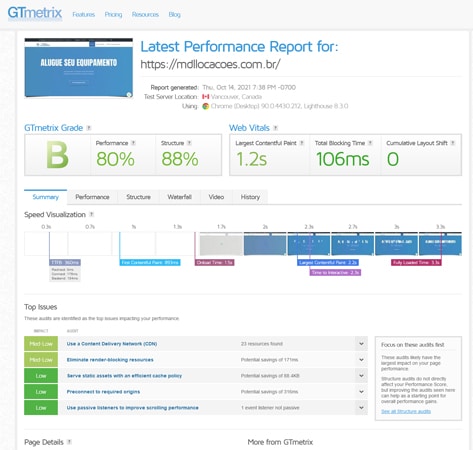This screenshot has width=473, height=450.
Task: Click the B grade letter
Action: (57, 155)
